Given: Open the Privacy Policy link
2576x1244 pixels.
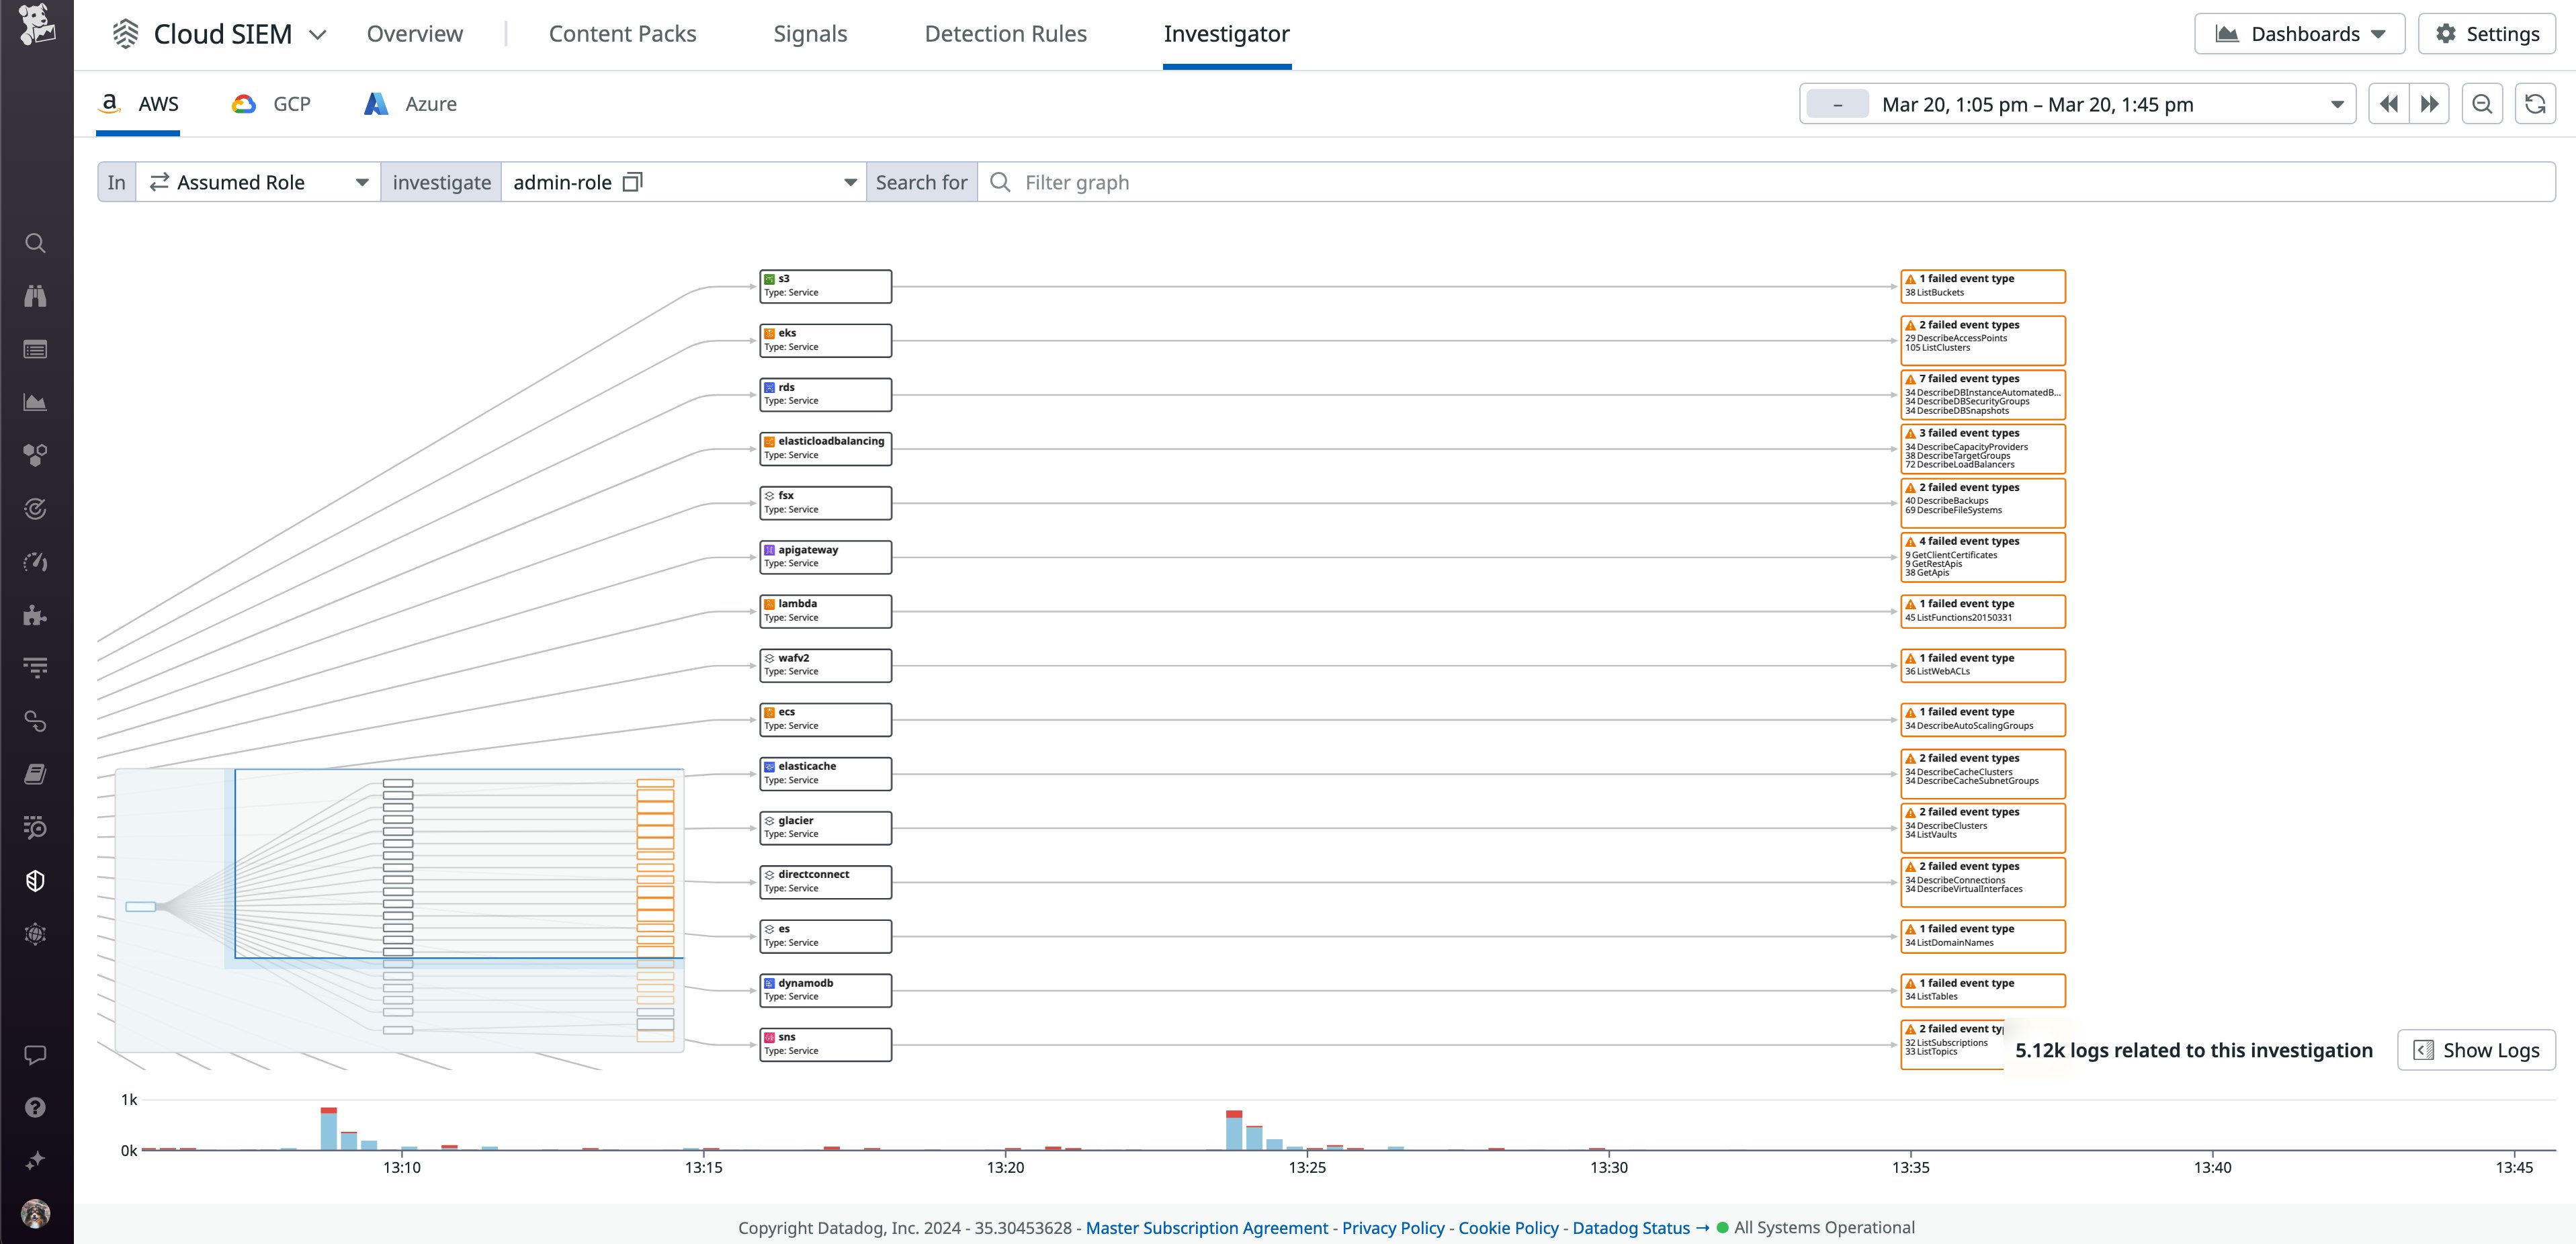Looking at the screenshot, I should coord(1392,1227).
